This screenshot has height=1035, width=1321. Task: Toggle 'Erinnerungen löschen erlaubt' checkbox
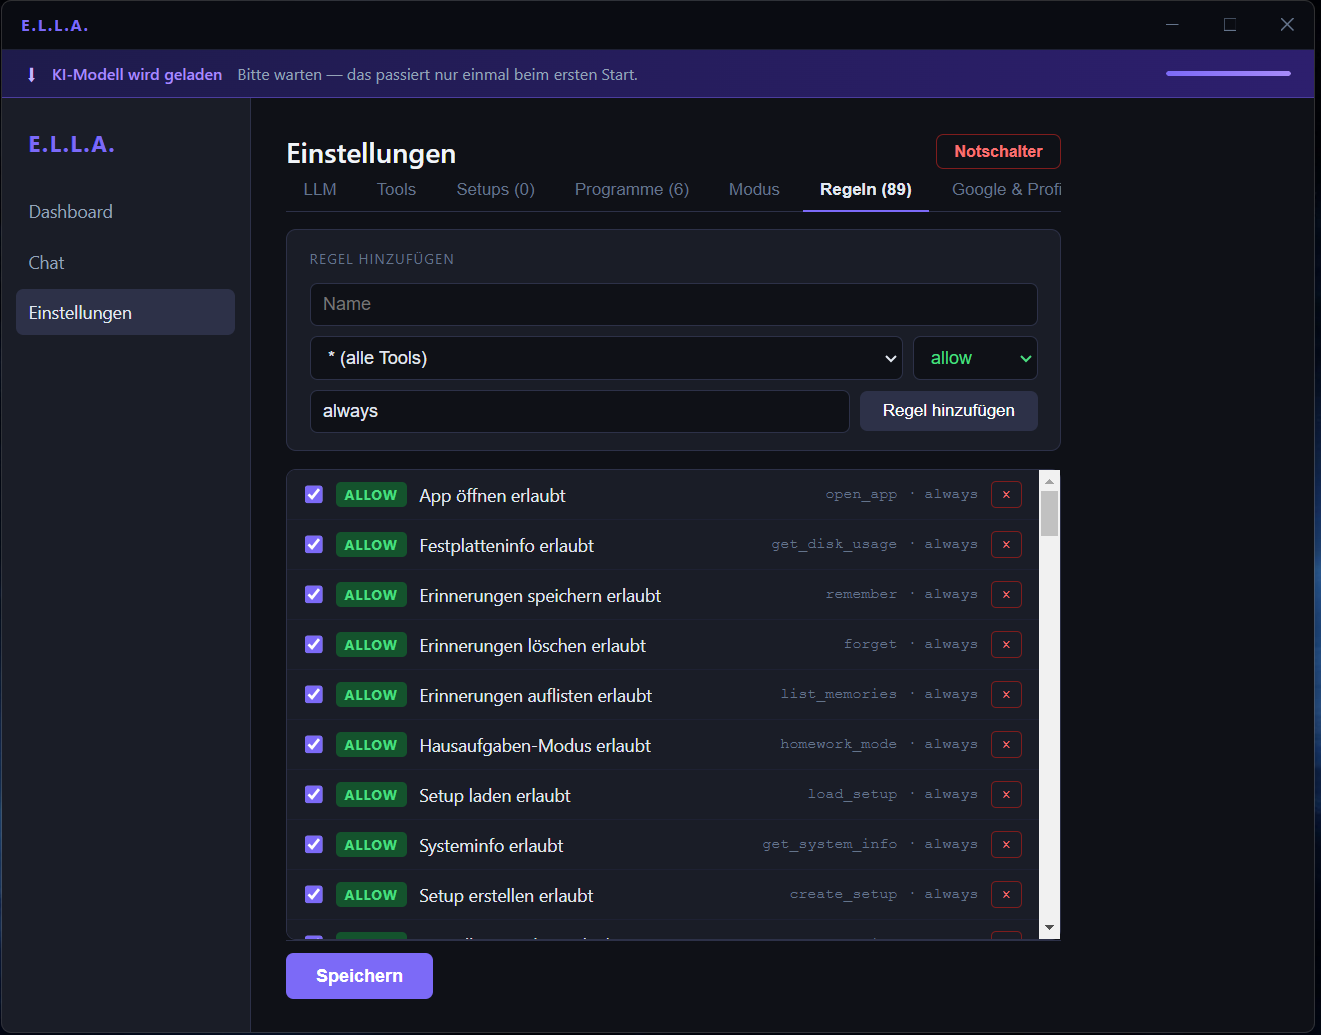tap(314, 644)
